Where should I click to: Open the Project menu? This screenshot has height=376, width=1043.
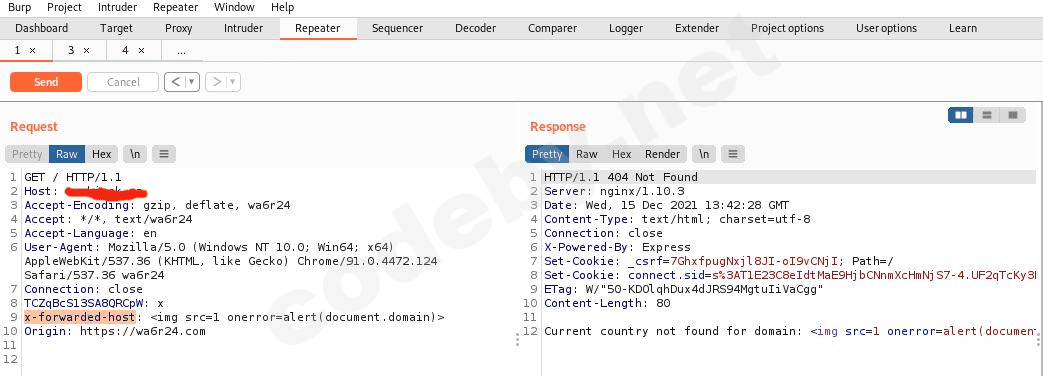point(65,7)
